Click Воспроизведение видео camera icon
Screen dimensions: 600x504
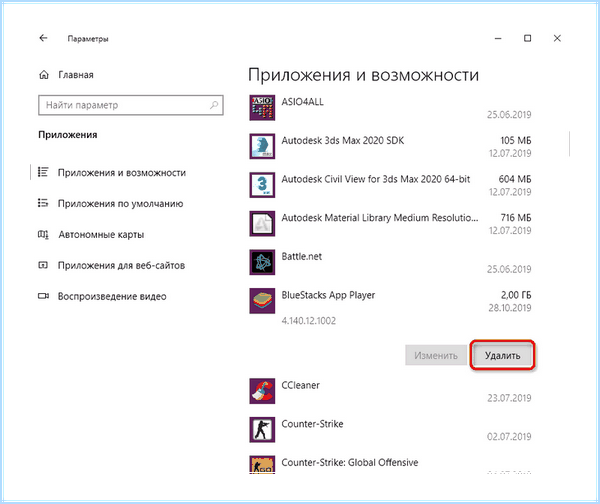pyautogui.click(x=43, y=296)
